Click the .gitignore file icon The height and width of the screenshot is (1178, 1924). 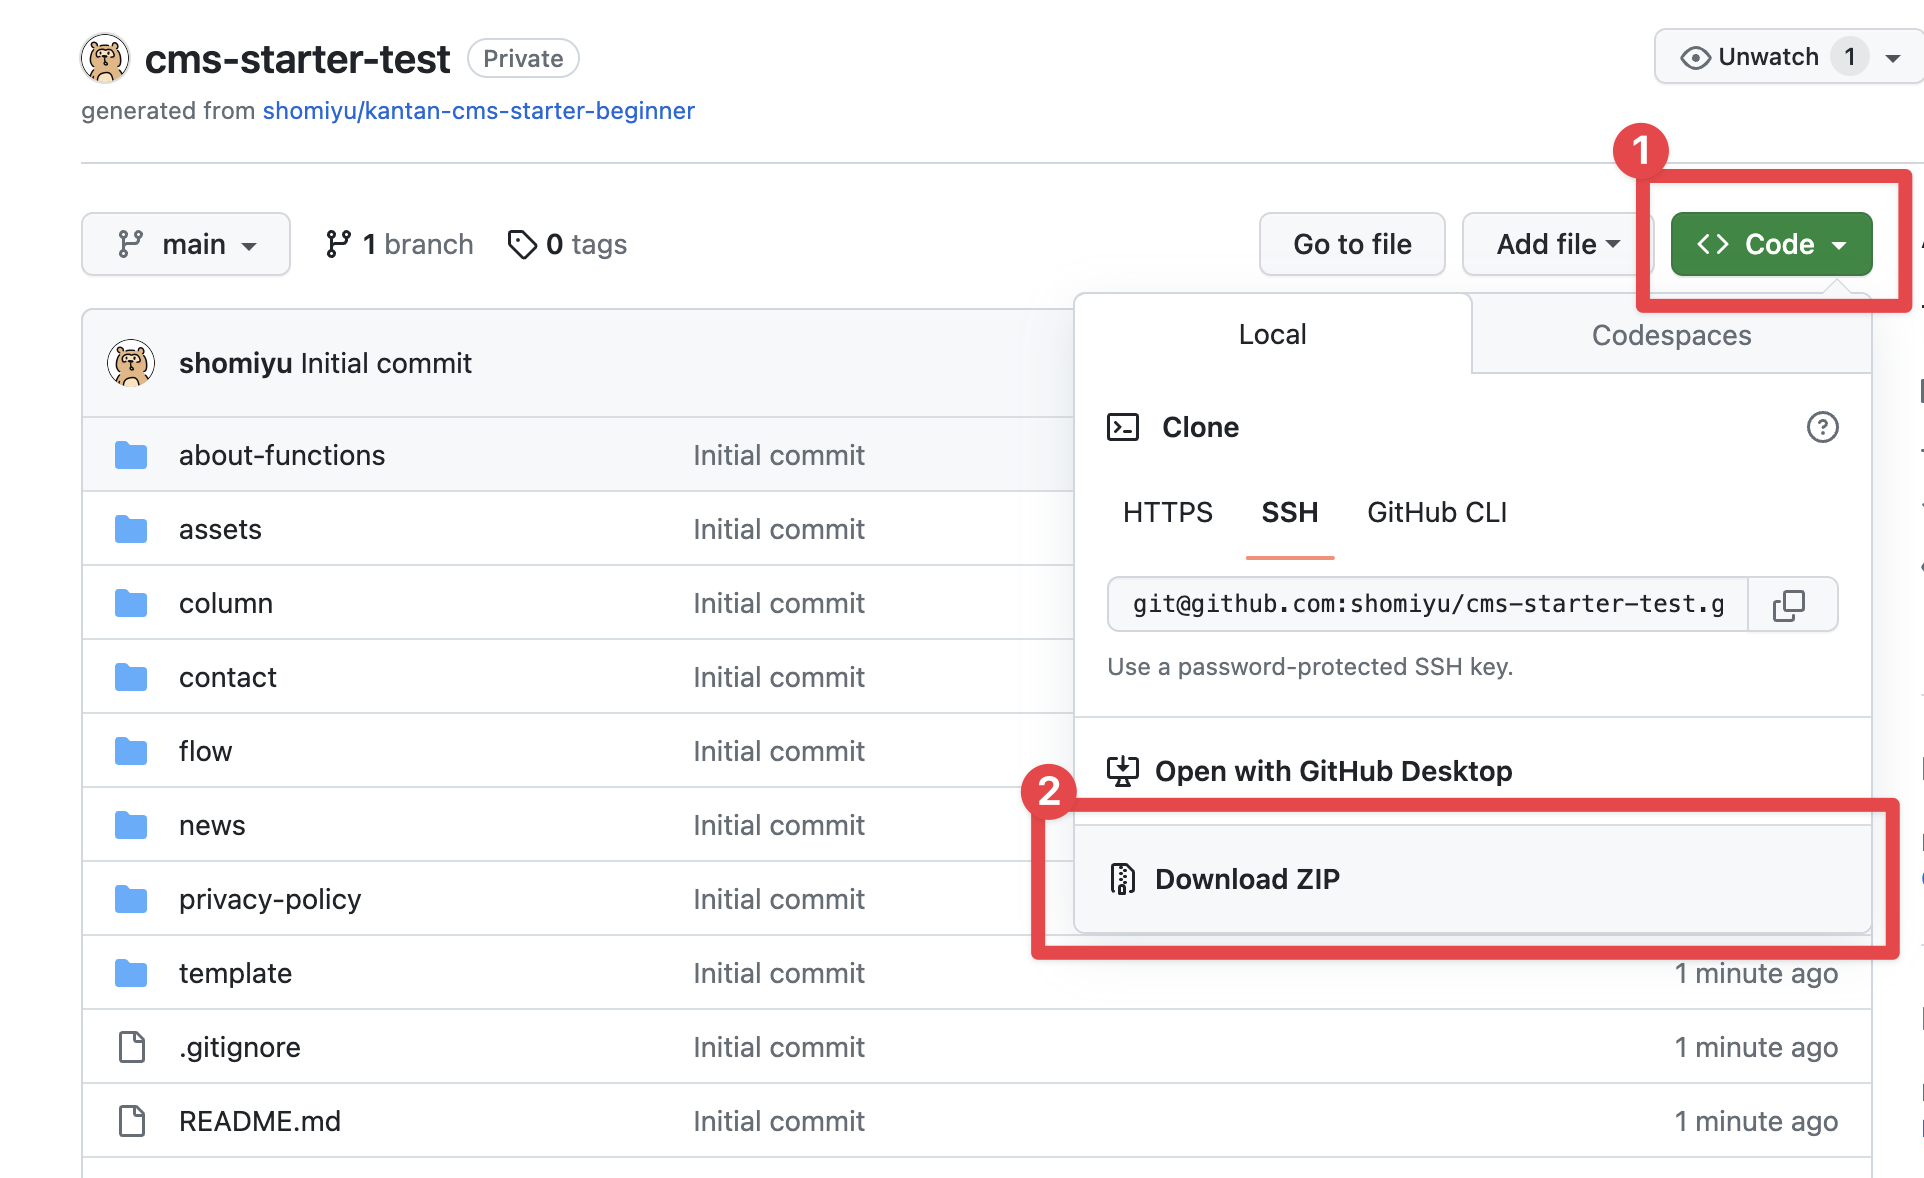[x=132, y=1047]
